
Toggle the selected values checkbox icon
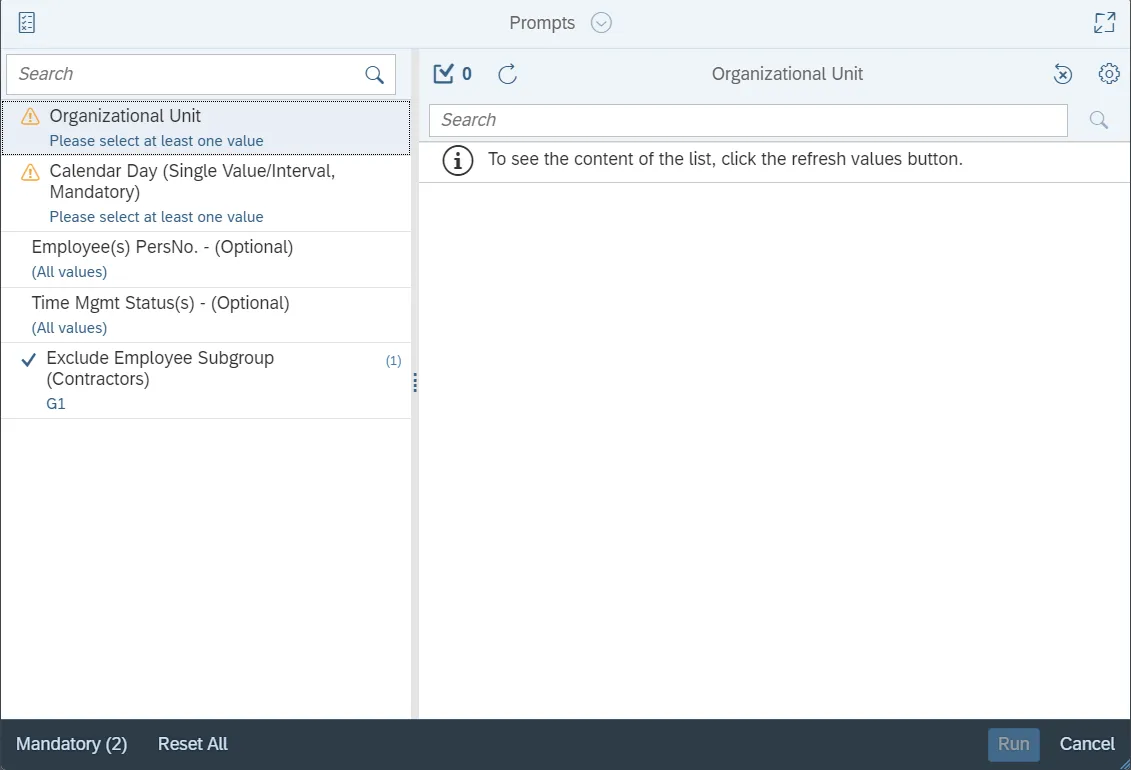click(443, 74)
